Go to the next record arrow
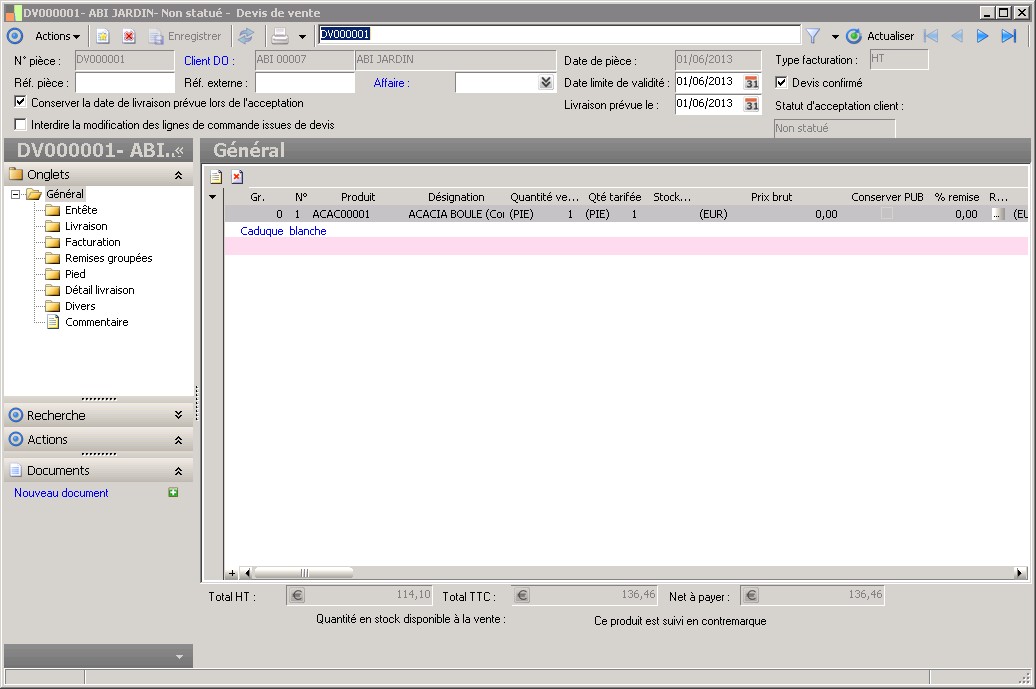The width and height of the screenshot is (1036, 689). (x=982, y=36)
